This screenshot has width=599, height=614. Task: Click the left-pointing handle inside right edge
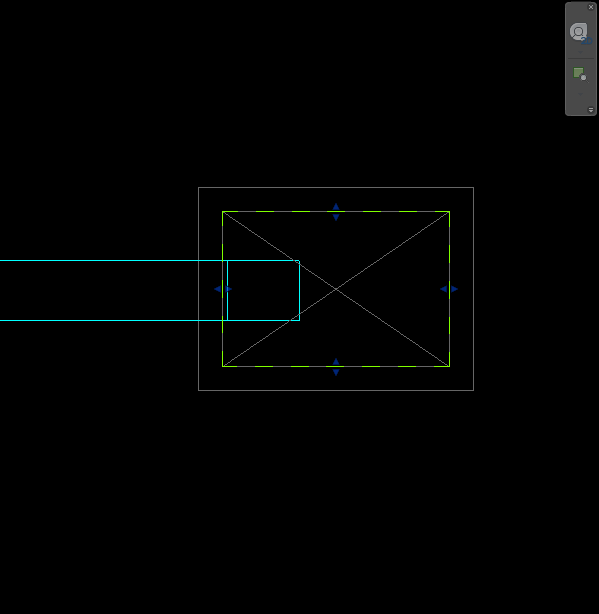click(443, 289)
